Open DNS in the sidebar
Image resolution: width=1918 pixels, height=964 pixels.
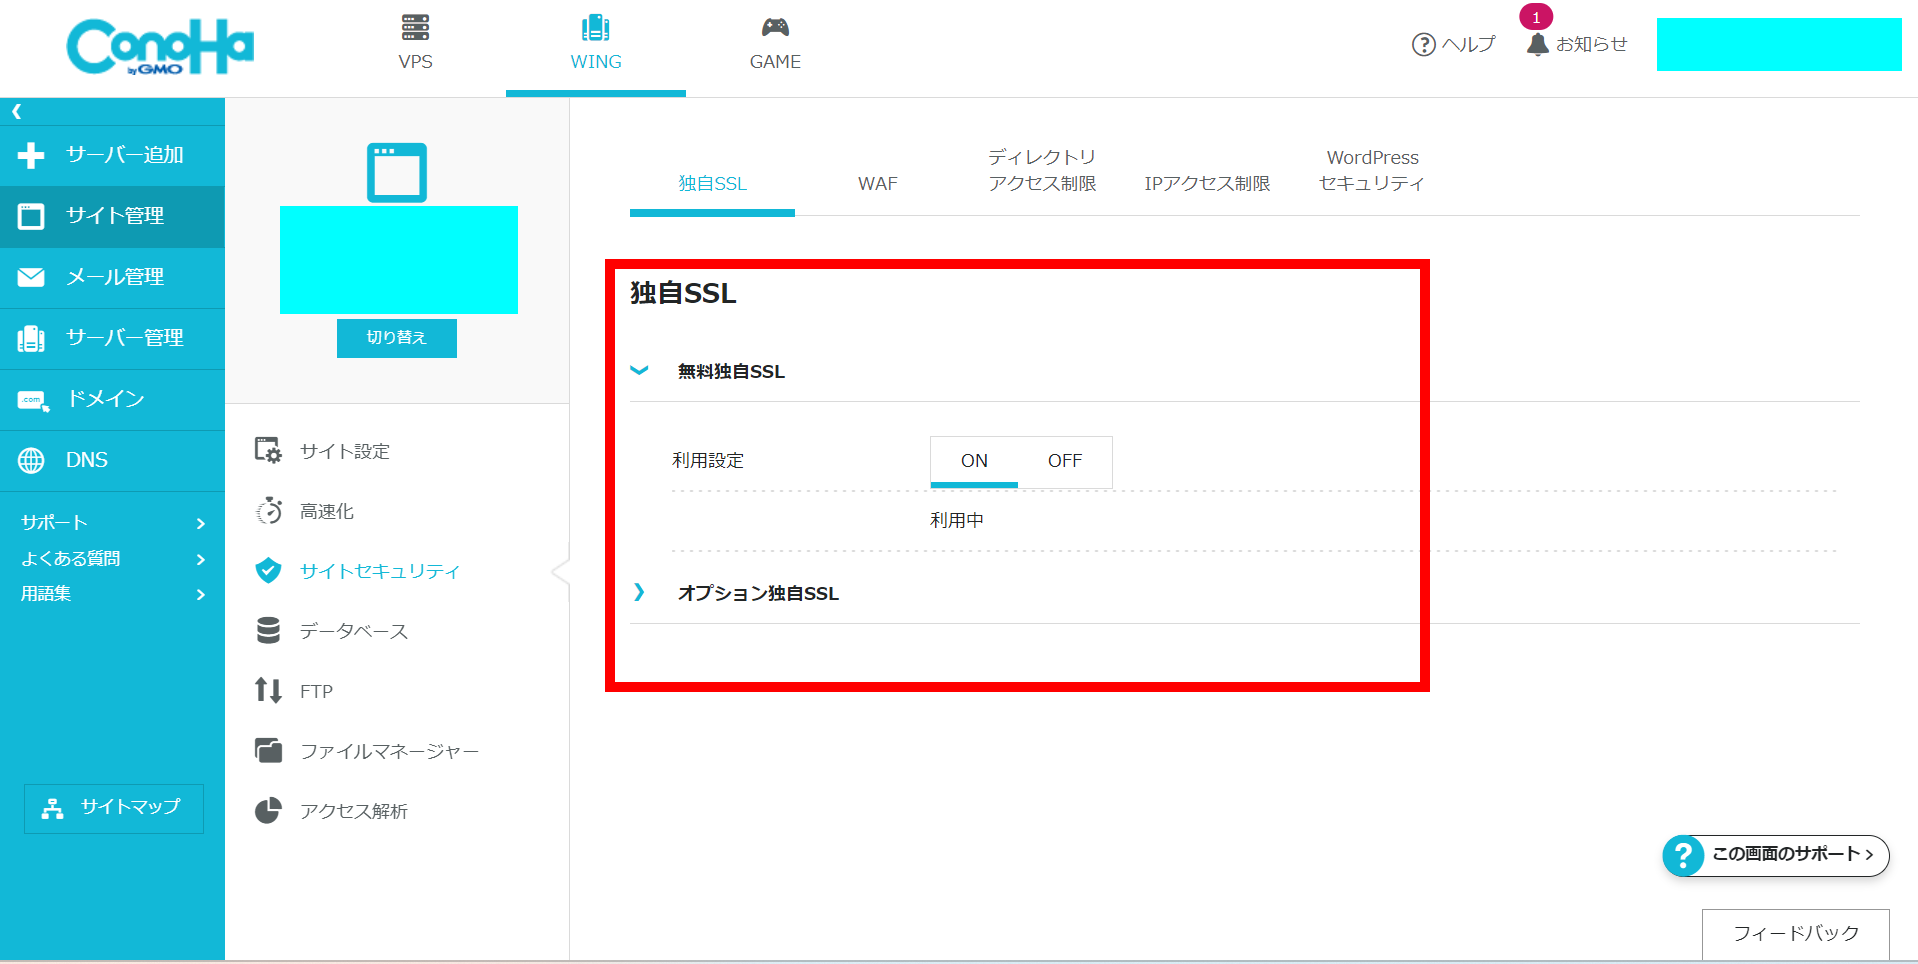[x=112, y=460]
